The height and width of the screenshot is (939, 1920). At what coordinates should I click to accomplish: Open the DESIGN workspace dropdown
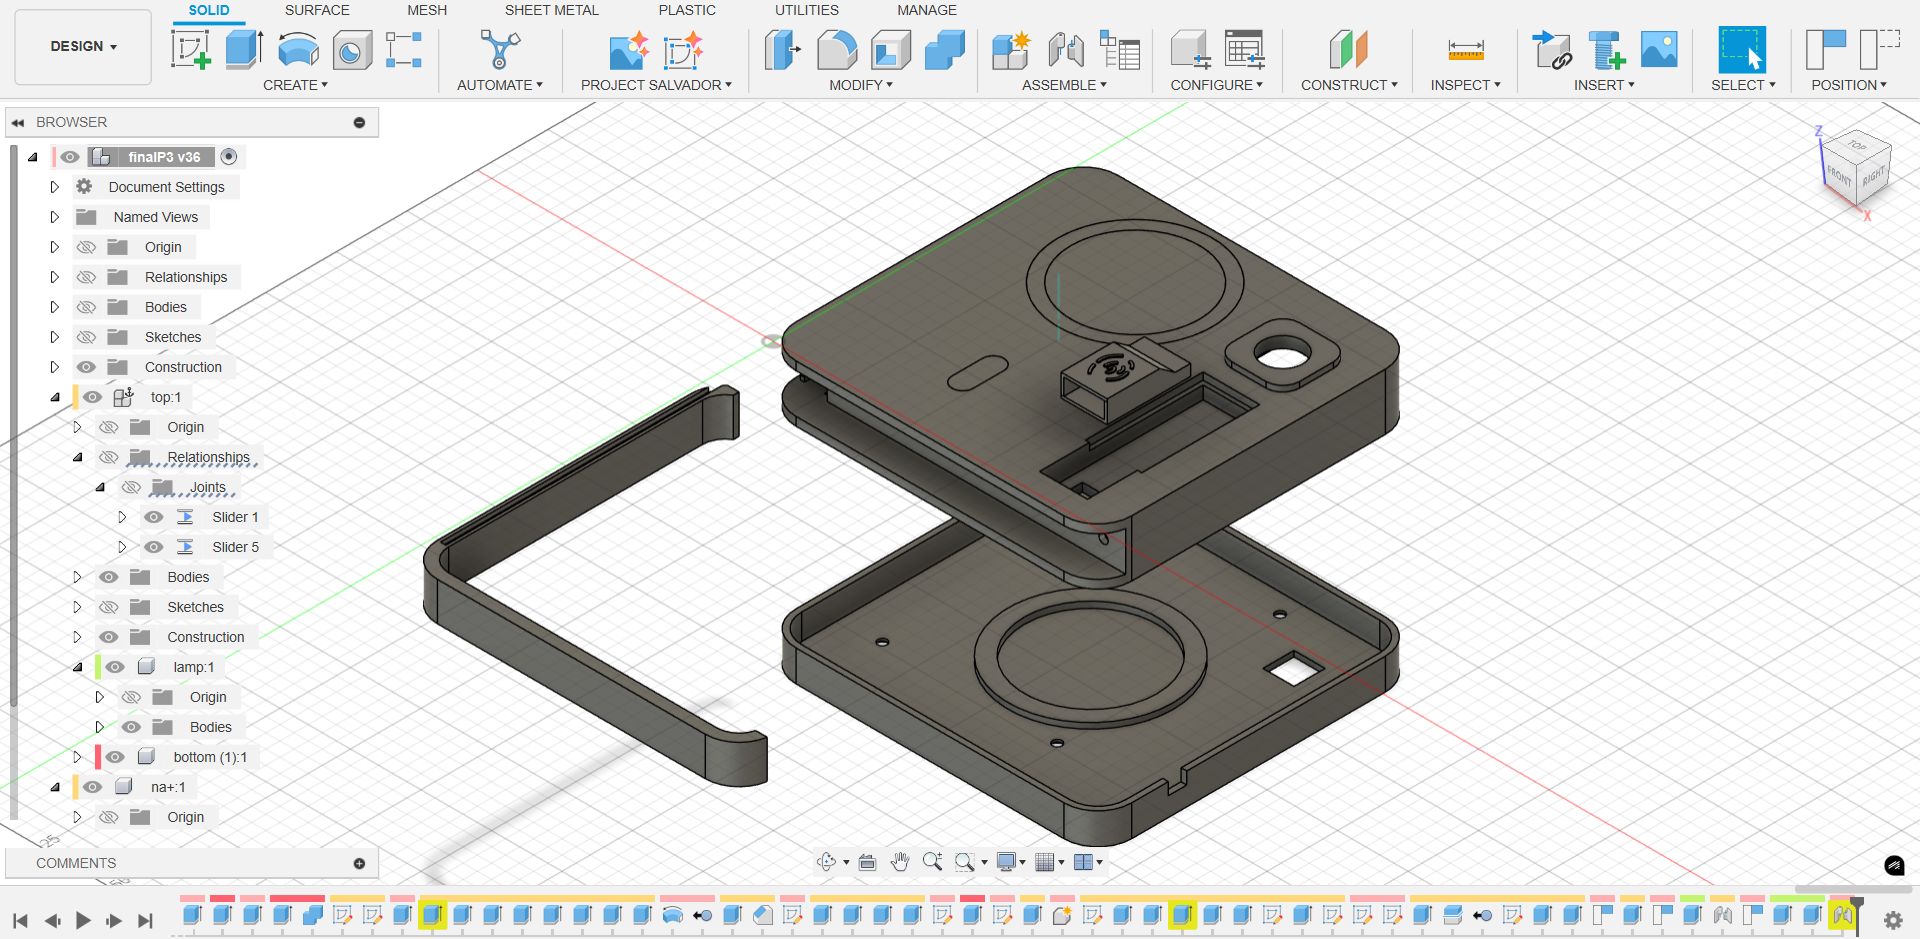[x=83, y=46]
